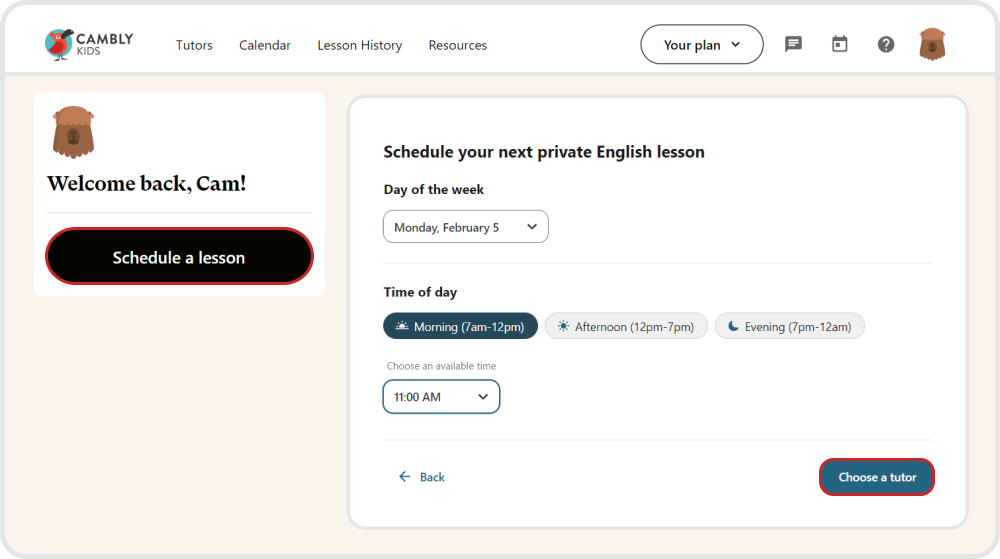
Task: Click the Schedule a lesson button
Action: point(179,257)
